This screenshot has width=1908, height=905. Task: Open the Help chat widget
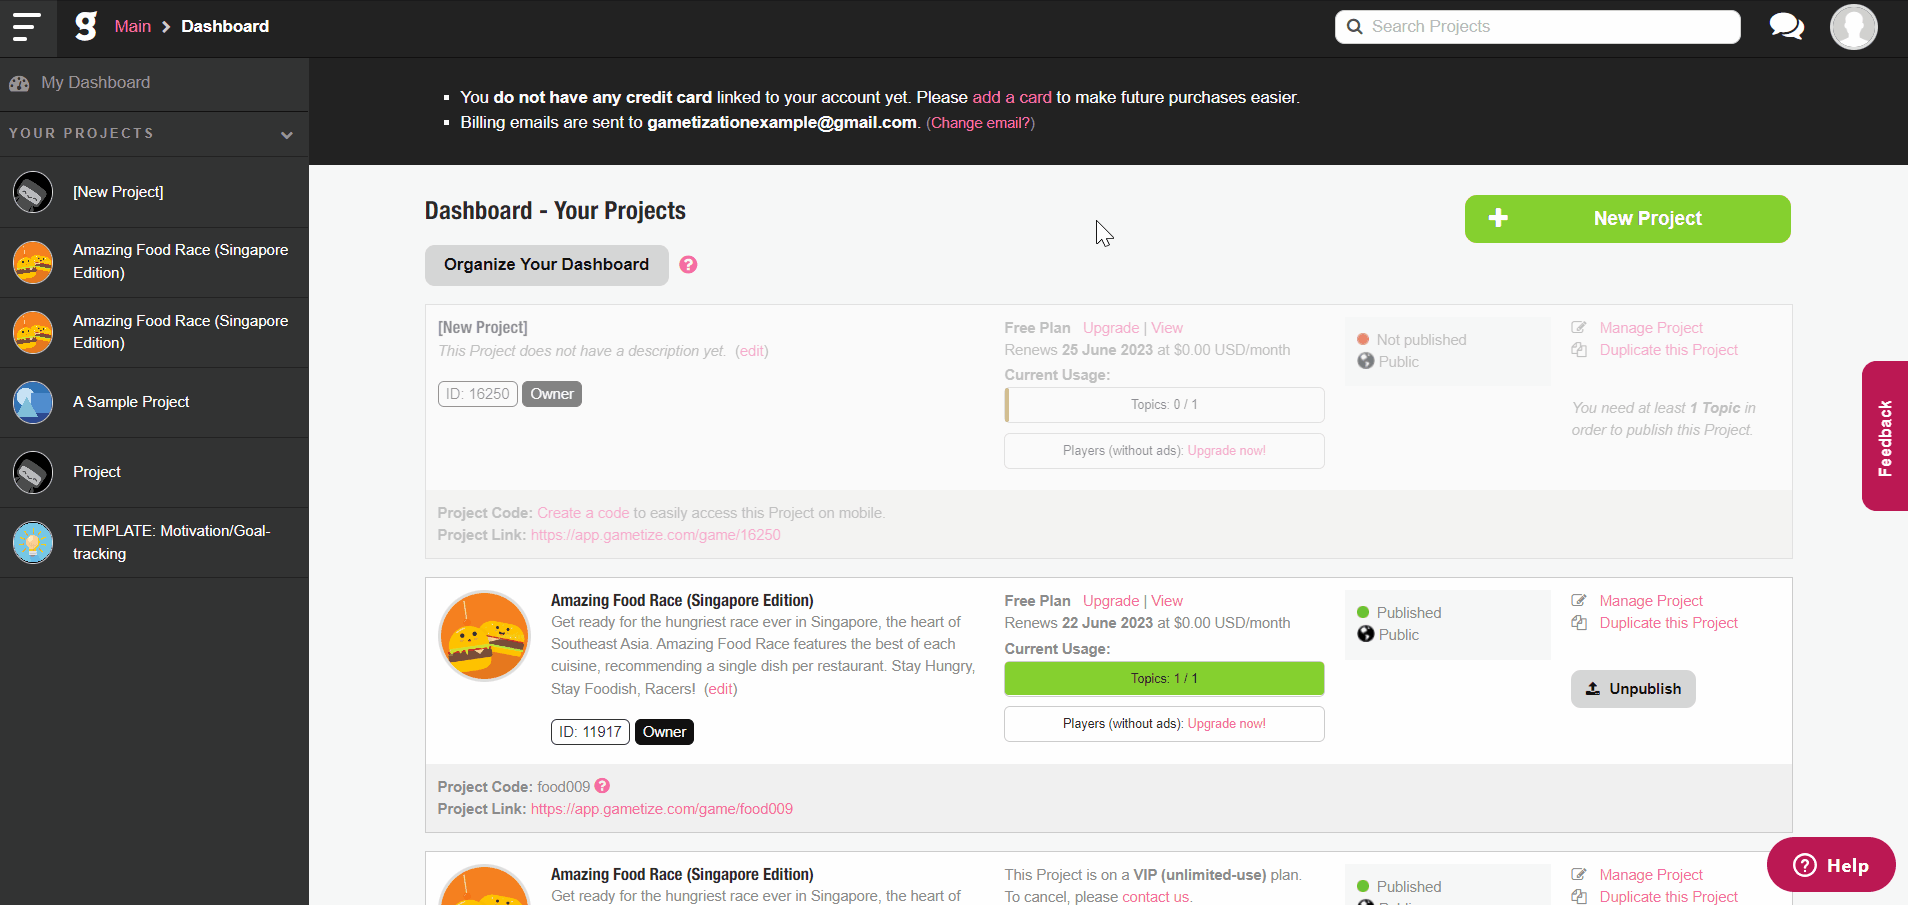1831,865
